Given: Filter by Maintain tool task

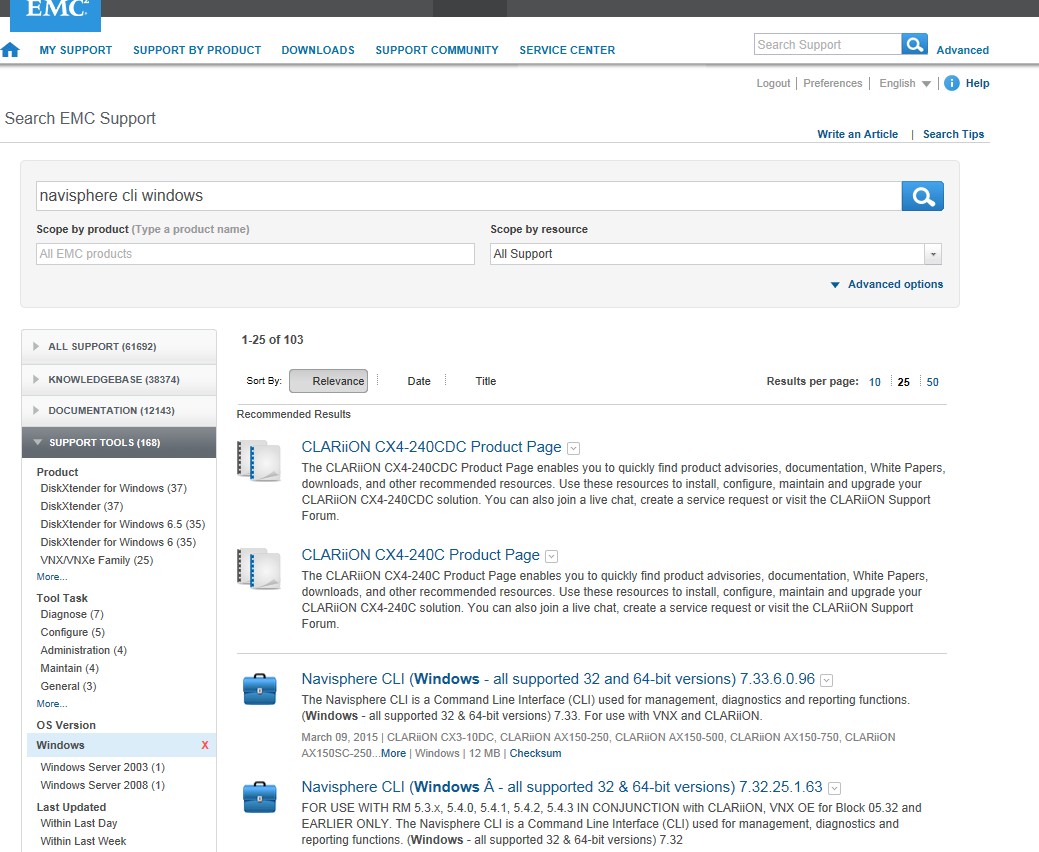Looking at the screenshot, I should click(x=70, y=668).
